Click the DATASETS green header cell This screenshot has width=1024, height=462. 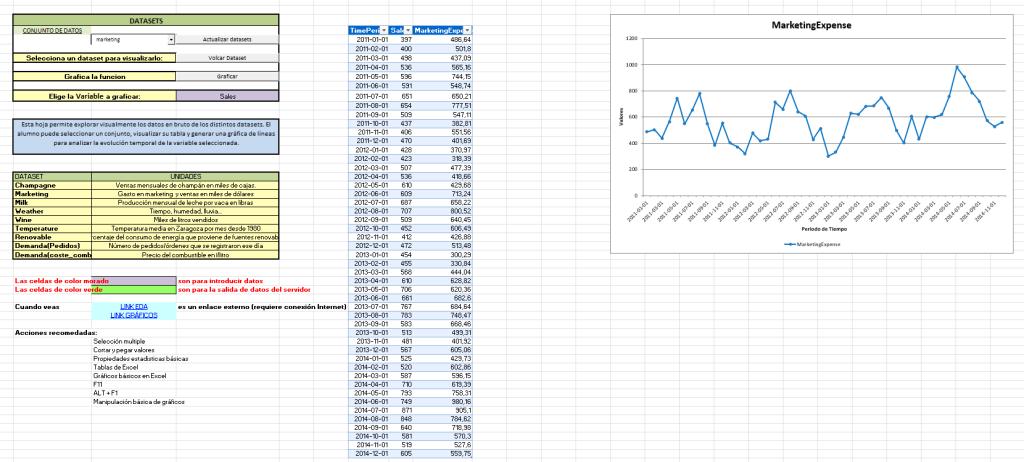[146, 20]
